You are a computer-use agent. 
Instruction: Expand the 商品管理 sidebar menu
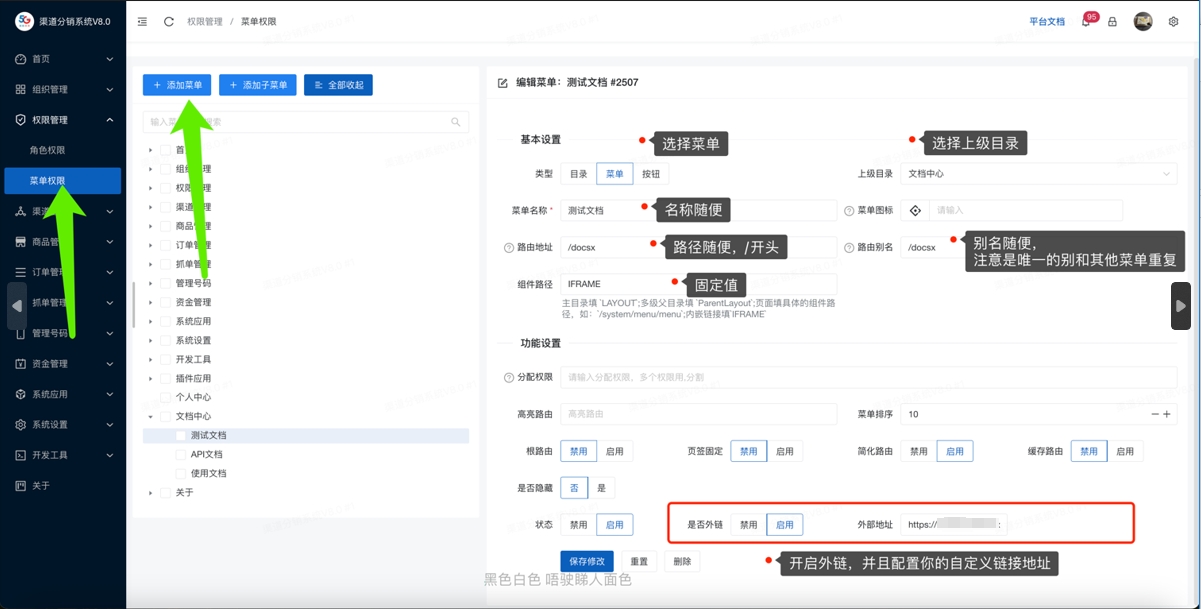tap(62, 242)
